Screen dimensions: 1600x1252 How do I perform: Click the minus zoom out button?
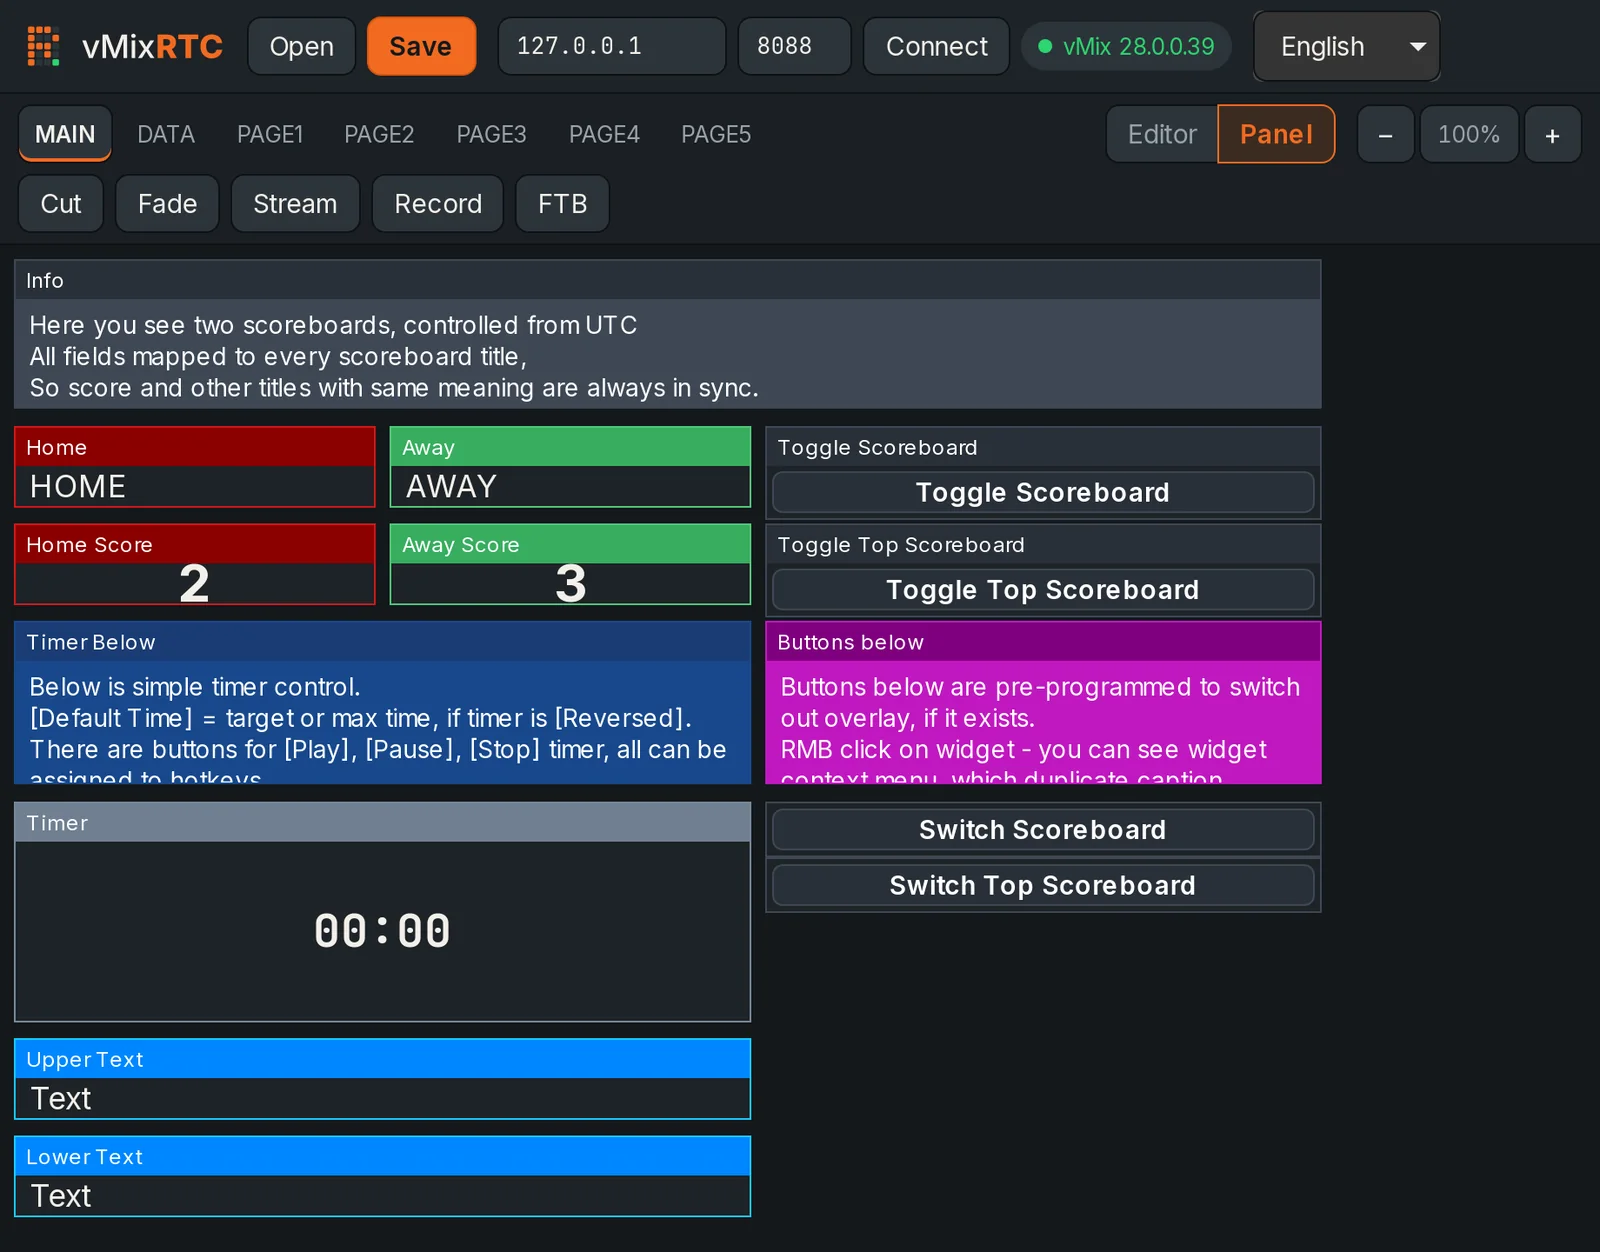pyautogui.click(x=1385, y=134)
